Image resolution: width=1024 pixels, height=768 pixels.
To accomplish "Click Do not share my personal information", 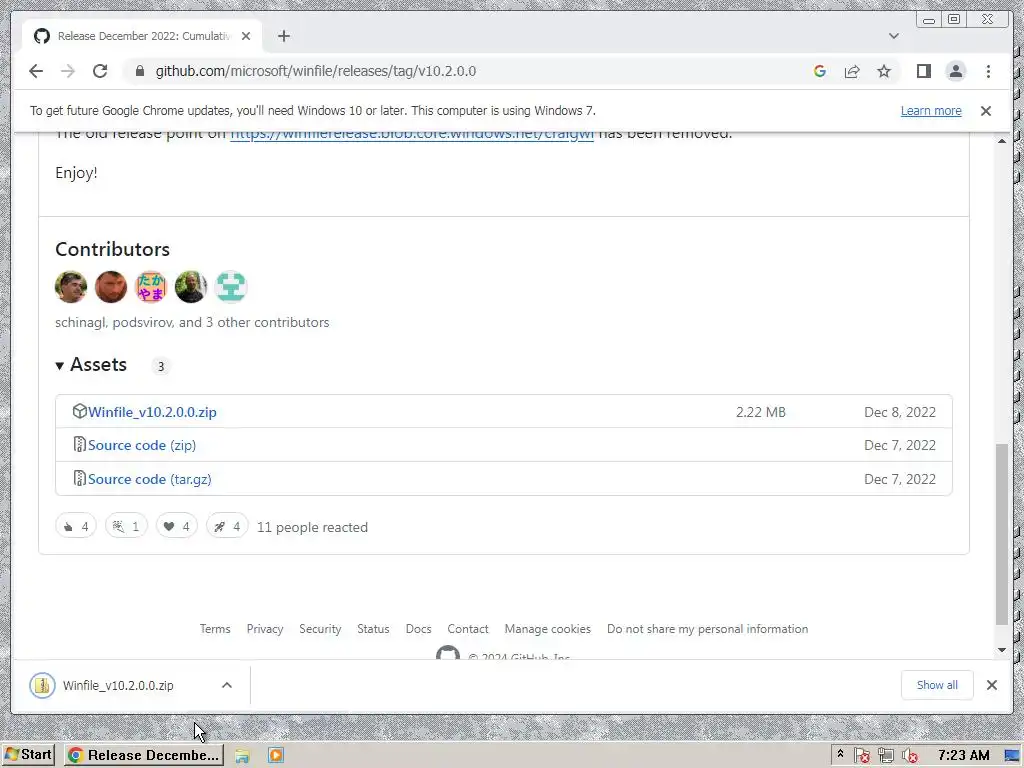I will coord(707,629).
